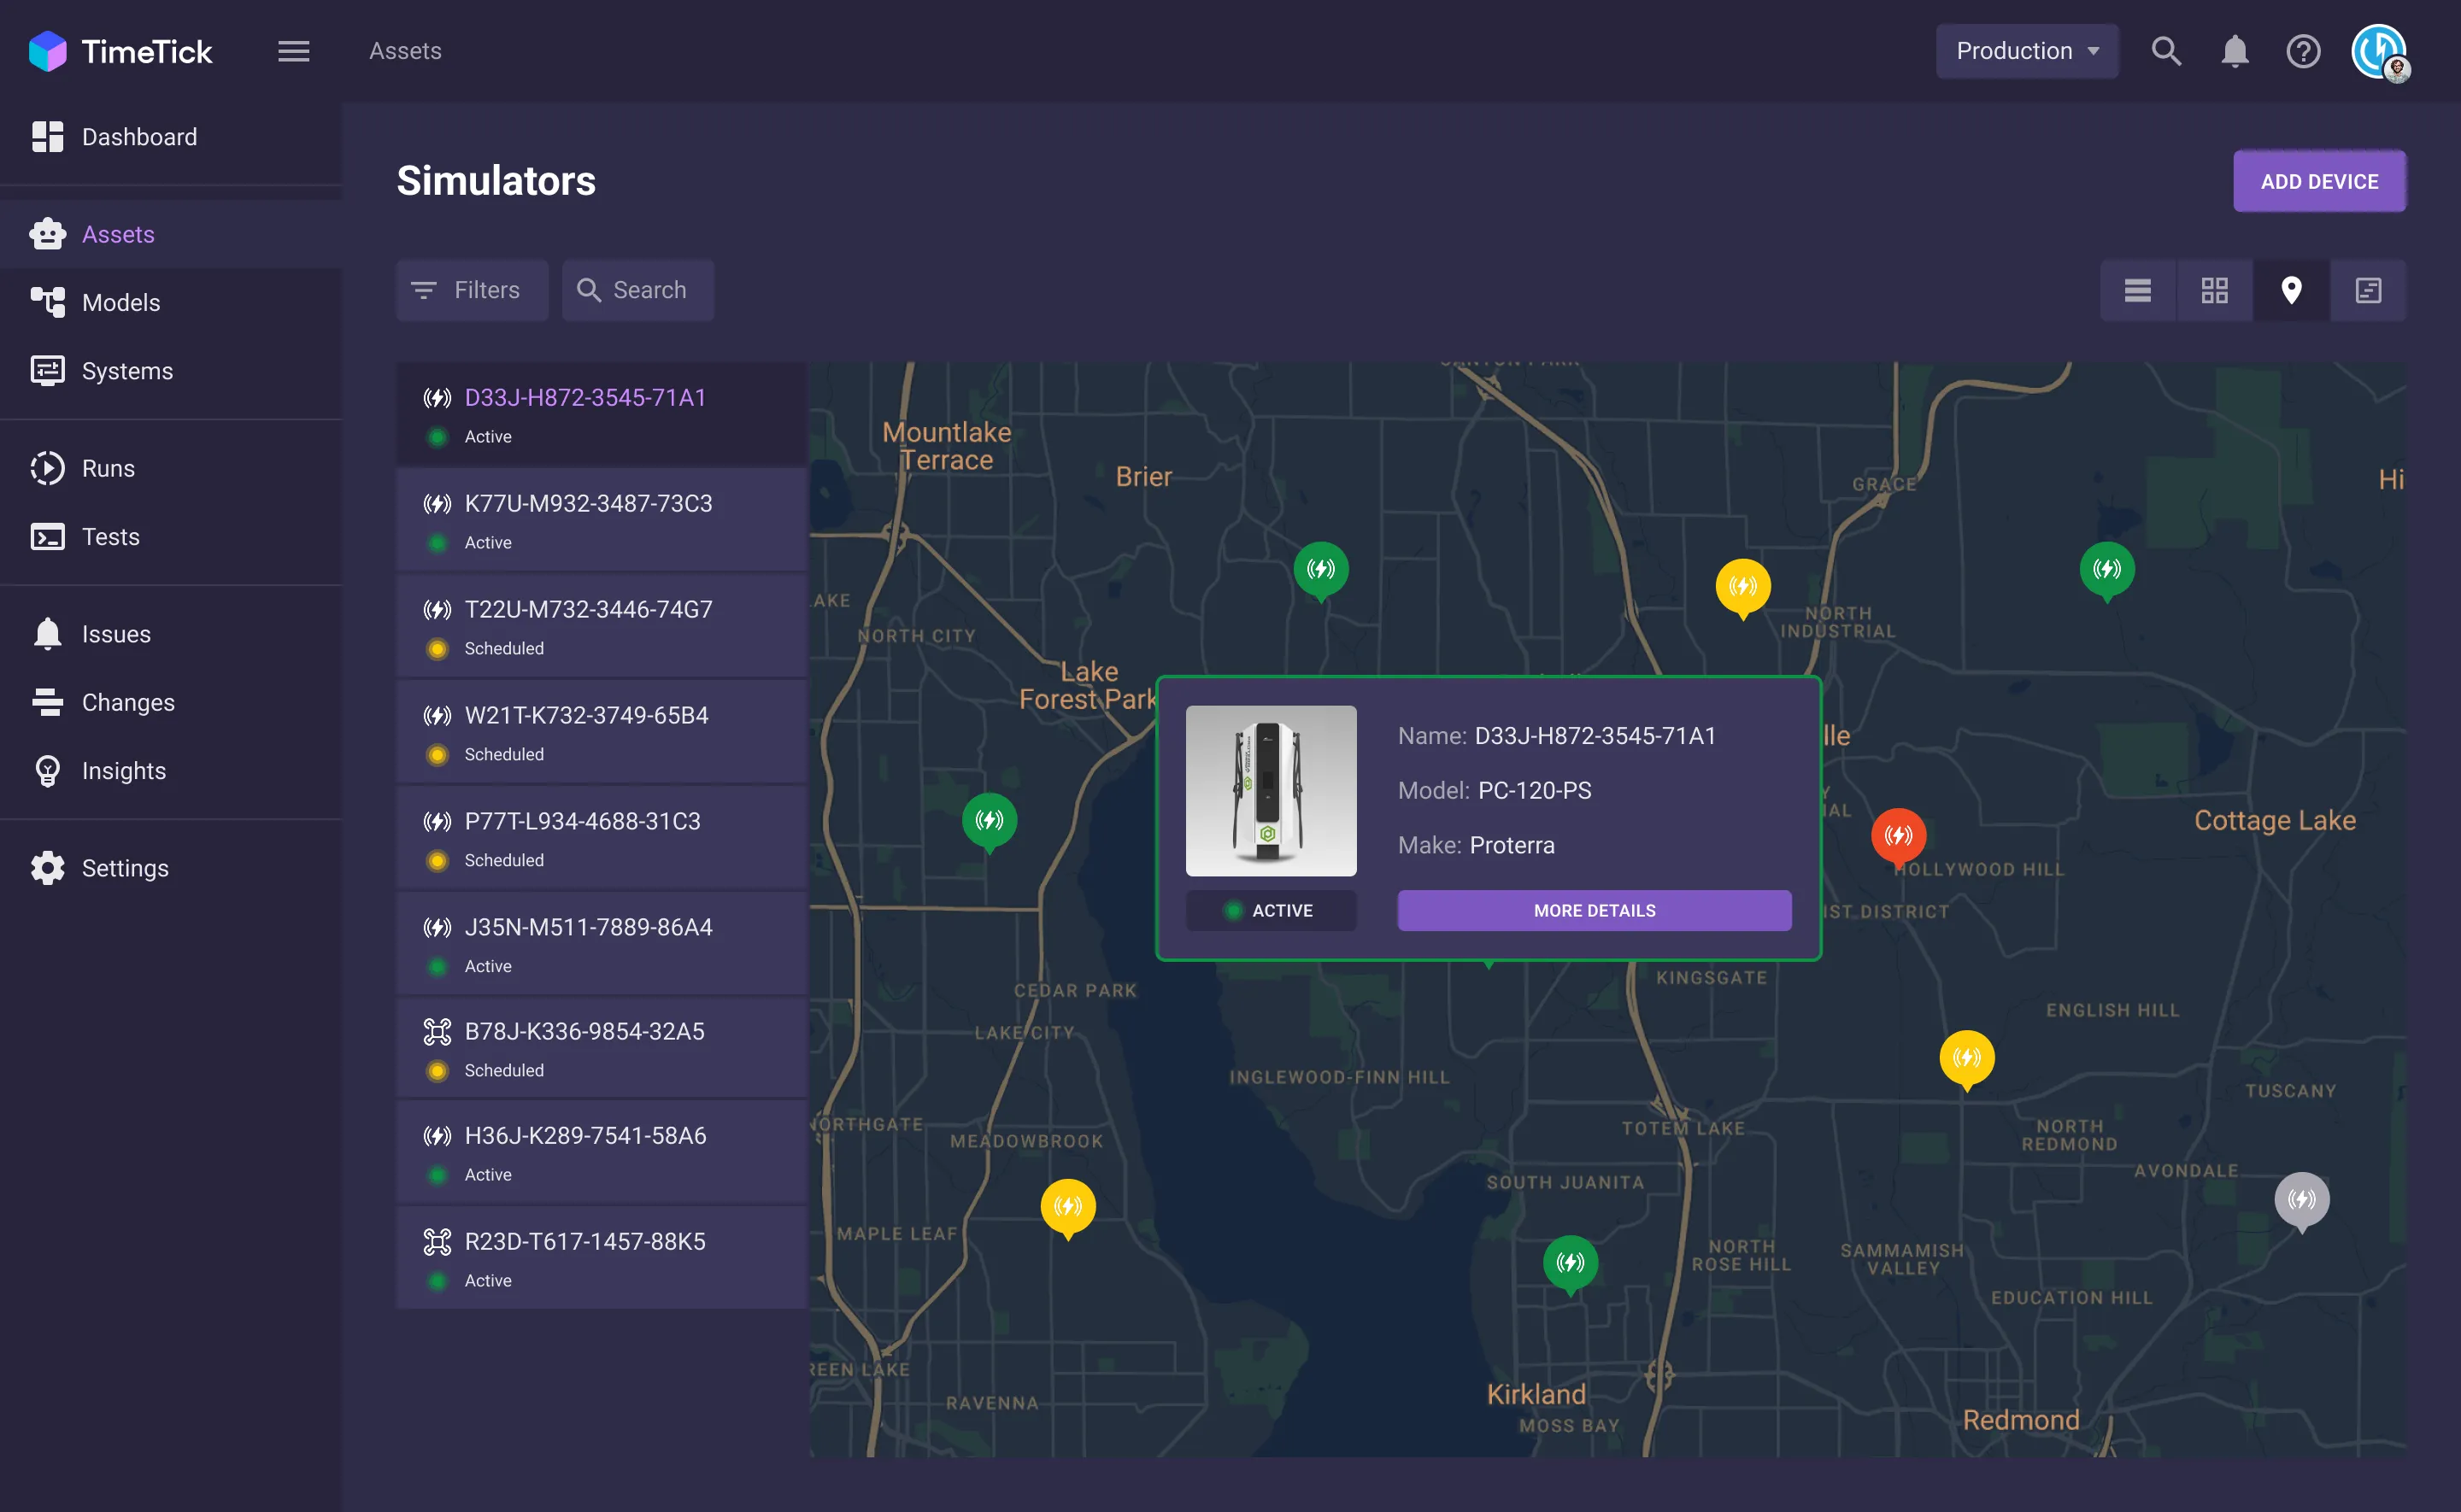Switch to map view pin icon
Image resolution: width=2461 pixels, height=1512 pixels.
point(2291,290)
